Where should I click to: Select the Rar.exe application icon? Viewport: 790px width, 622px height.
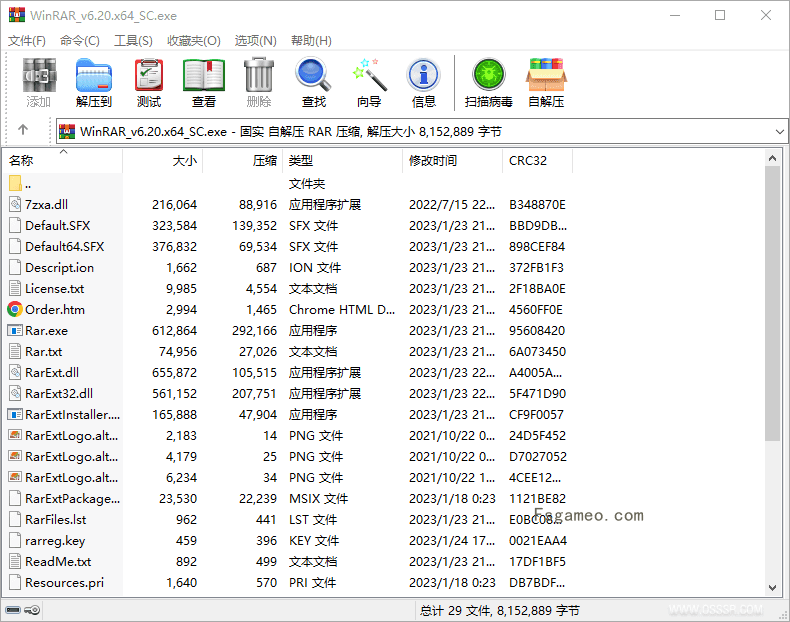15,330
